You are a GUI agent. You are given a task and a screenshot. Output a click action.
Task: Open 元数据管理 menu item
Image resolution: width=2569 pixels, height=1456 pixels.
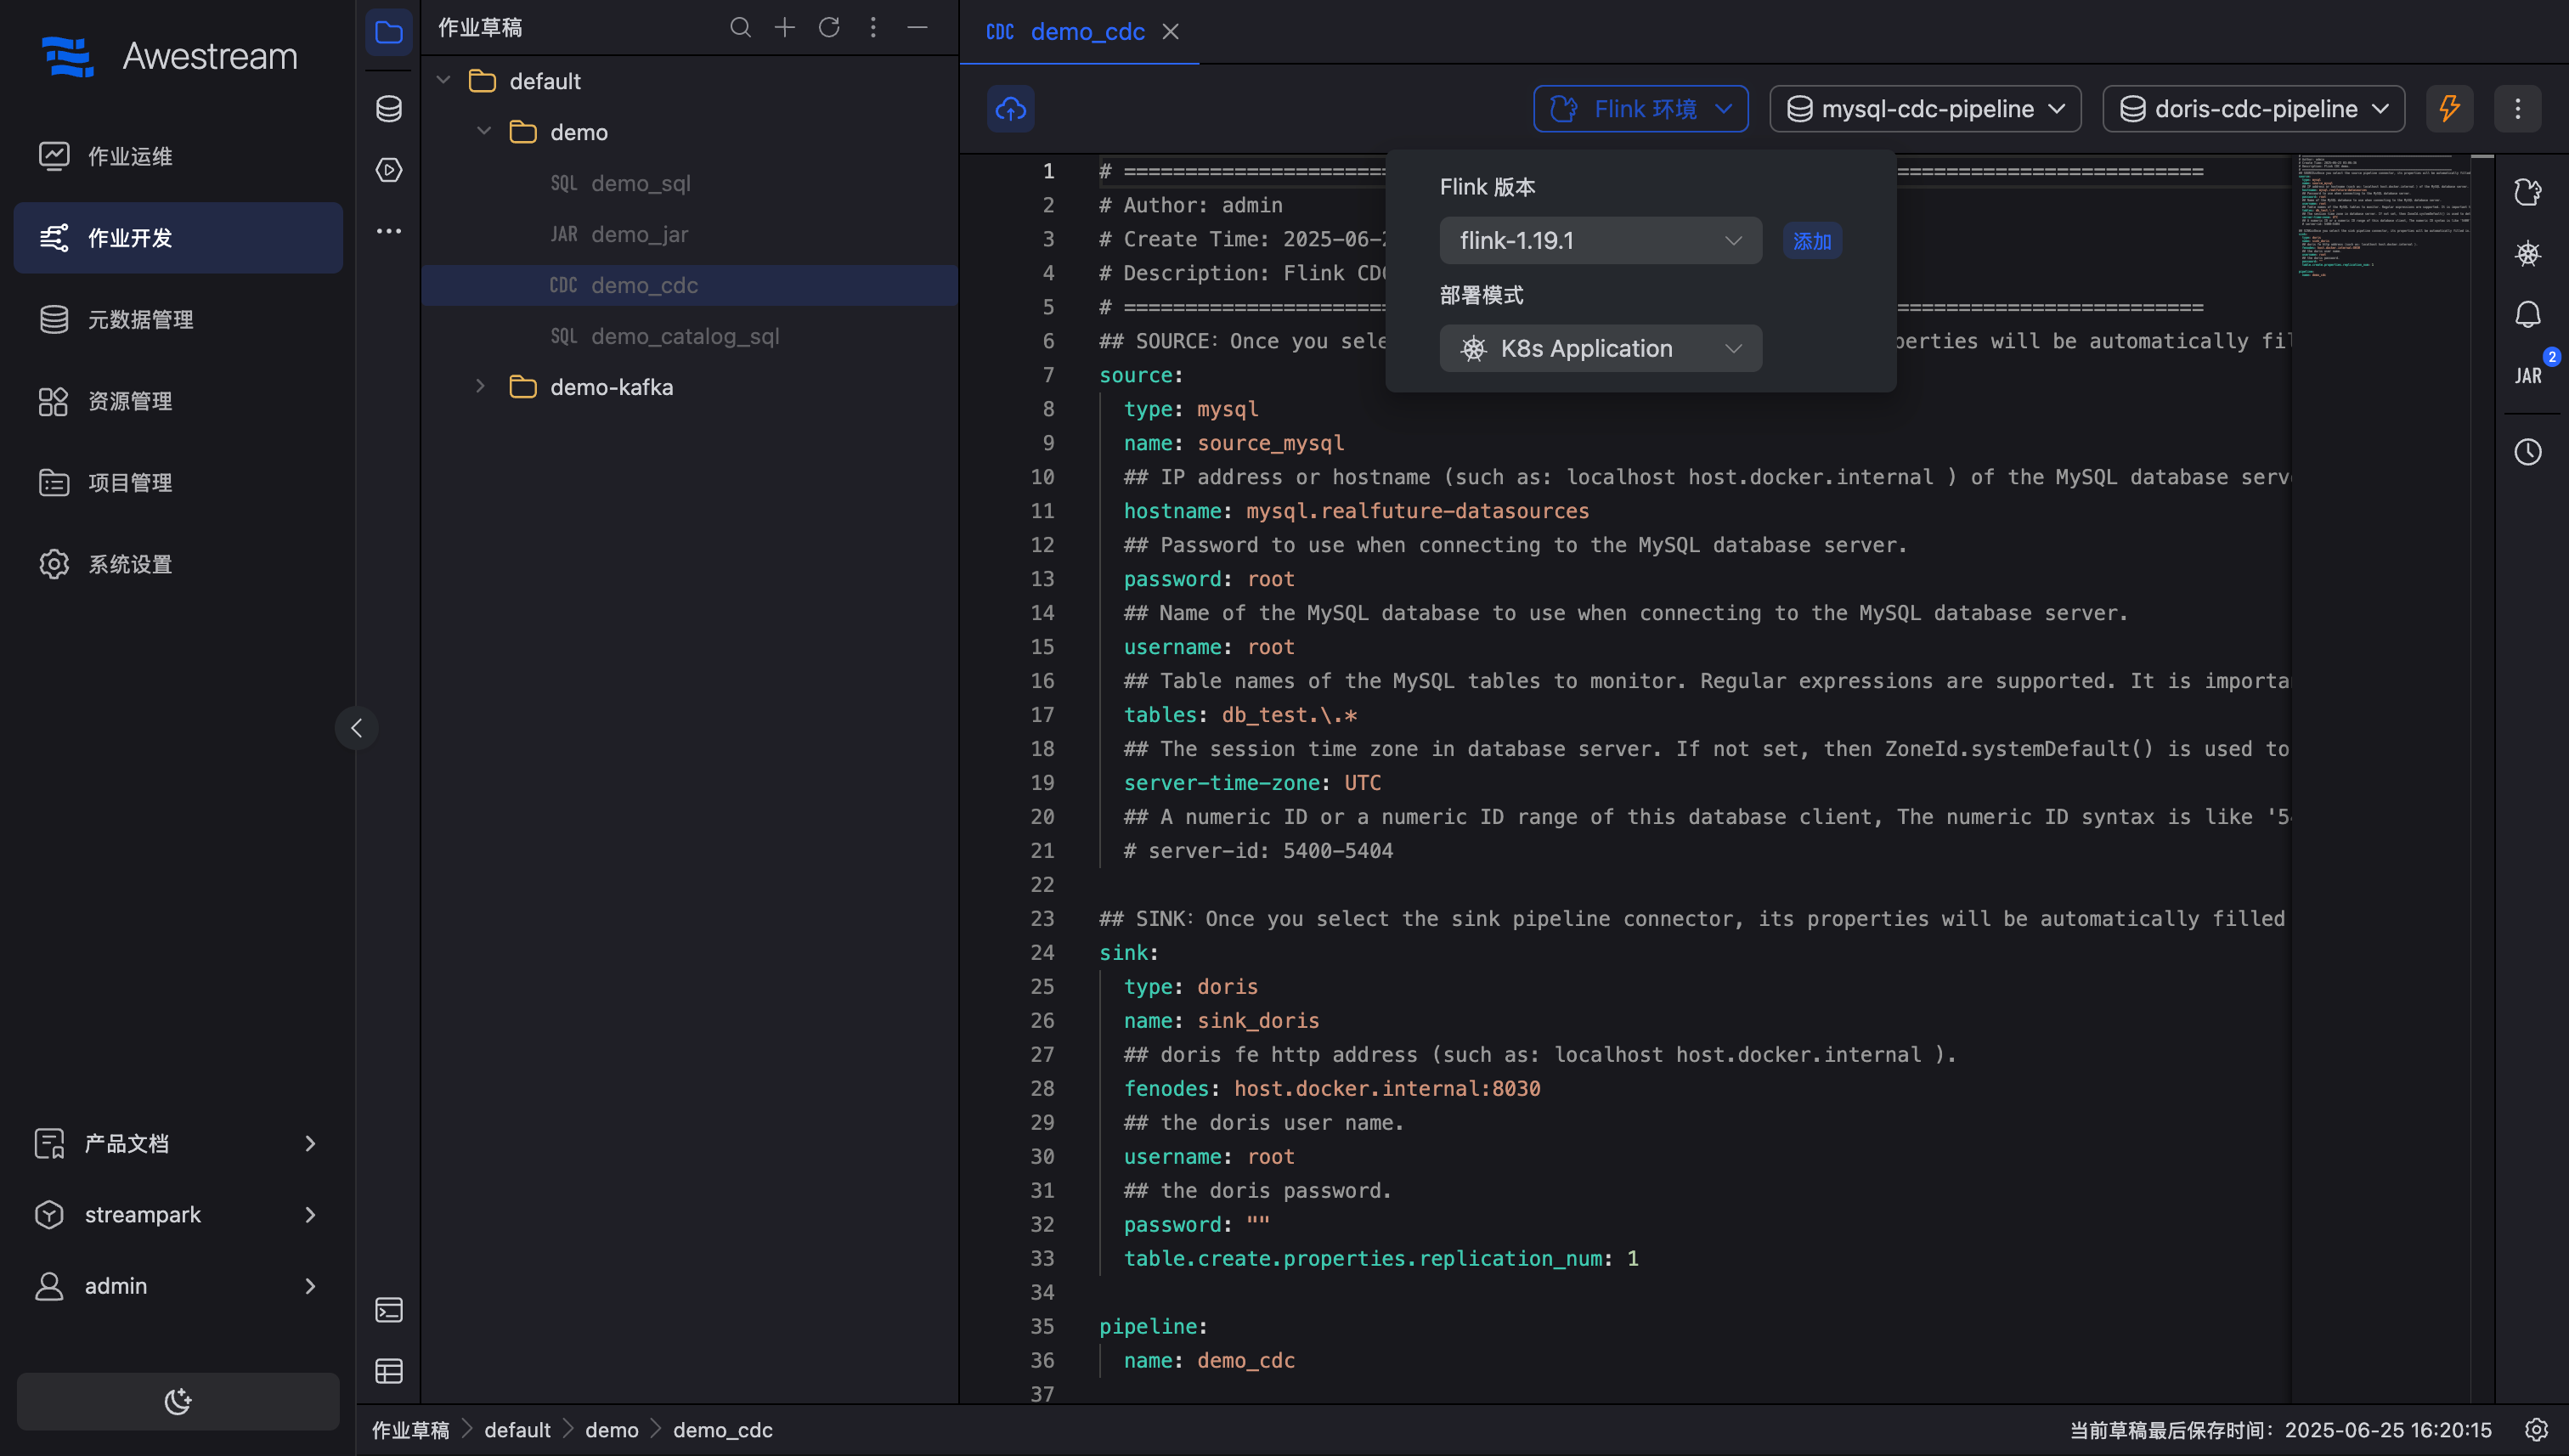[140, 319]
